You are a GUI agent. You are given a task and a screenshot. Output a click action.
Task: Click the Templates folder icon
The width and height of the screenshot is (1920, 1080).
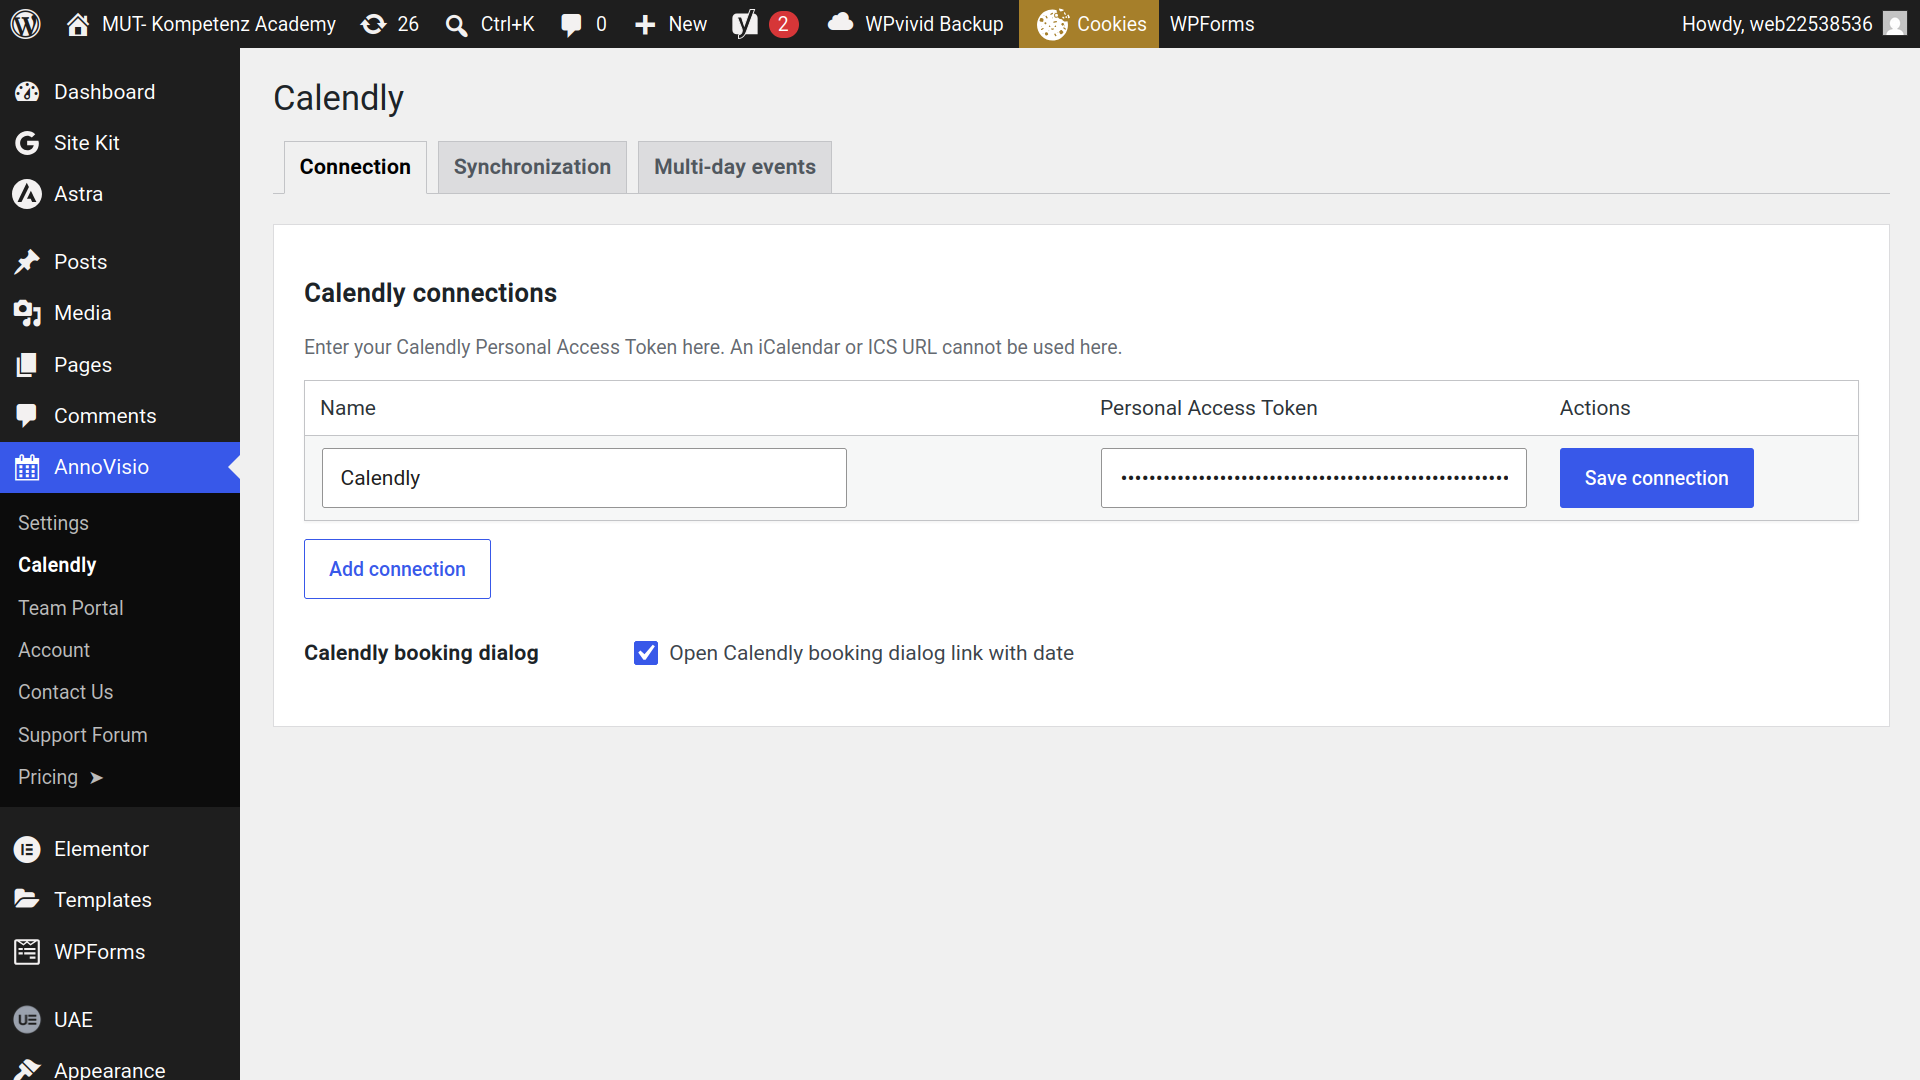pos(27,900)
